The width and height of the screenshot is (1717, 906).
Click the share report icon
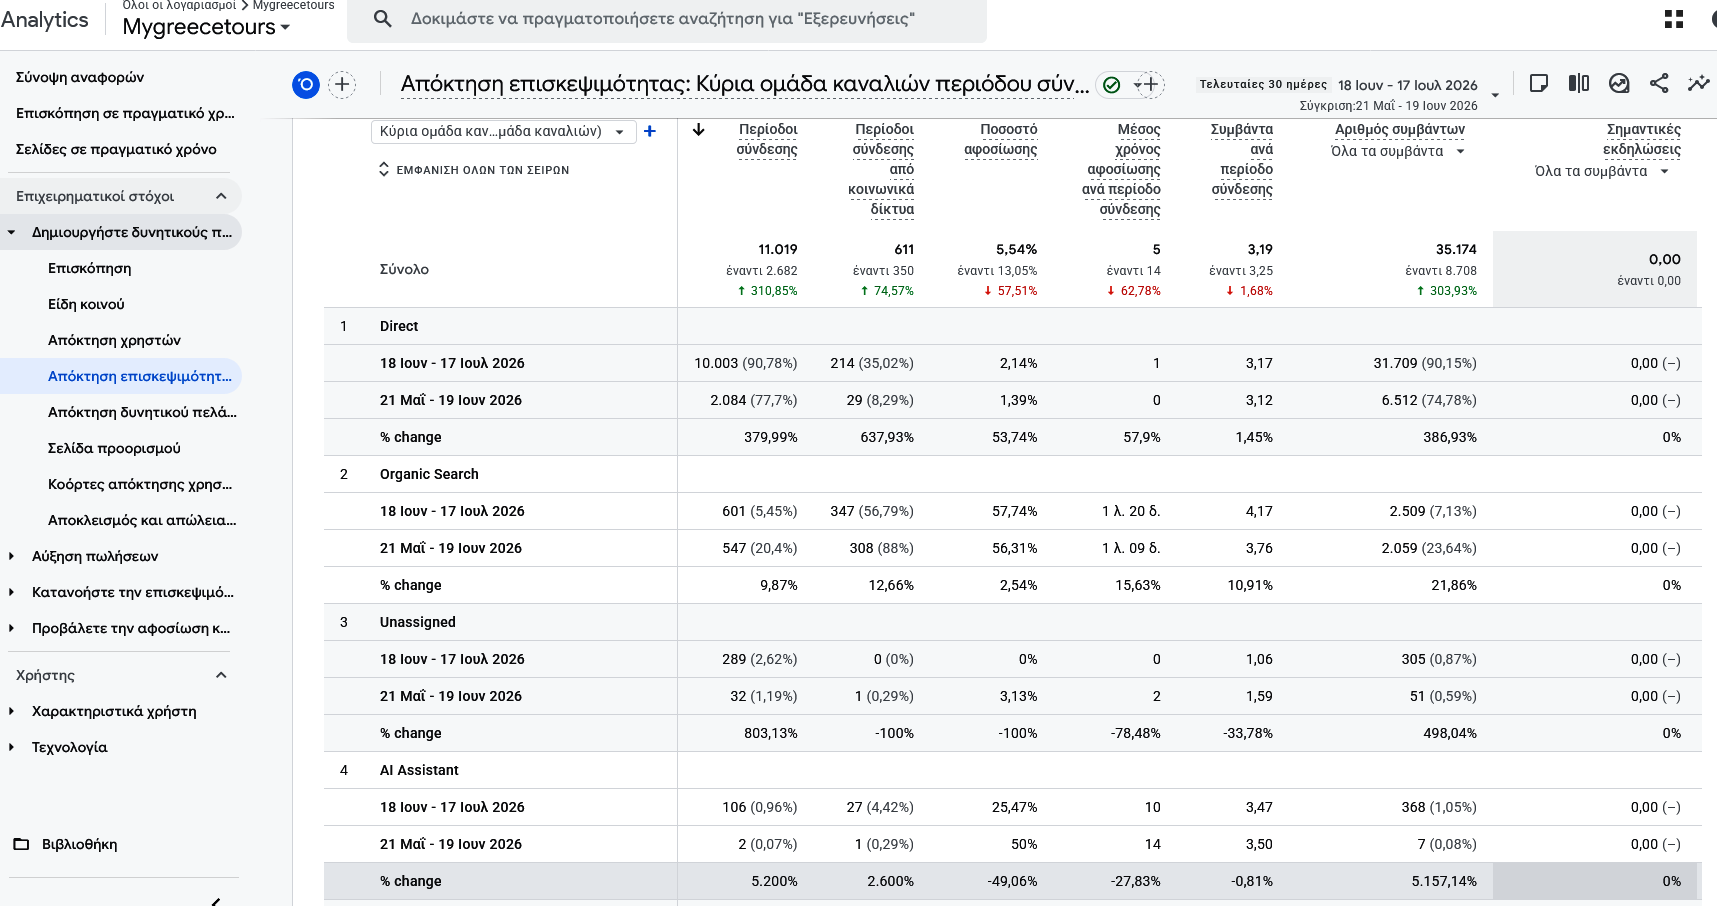(1659, 83)
